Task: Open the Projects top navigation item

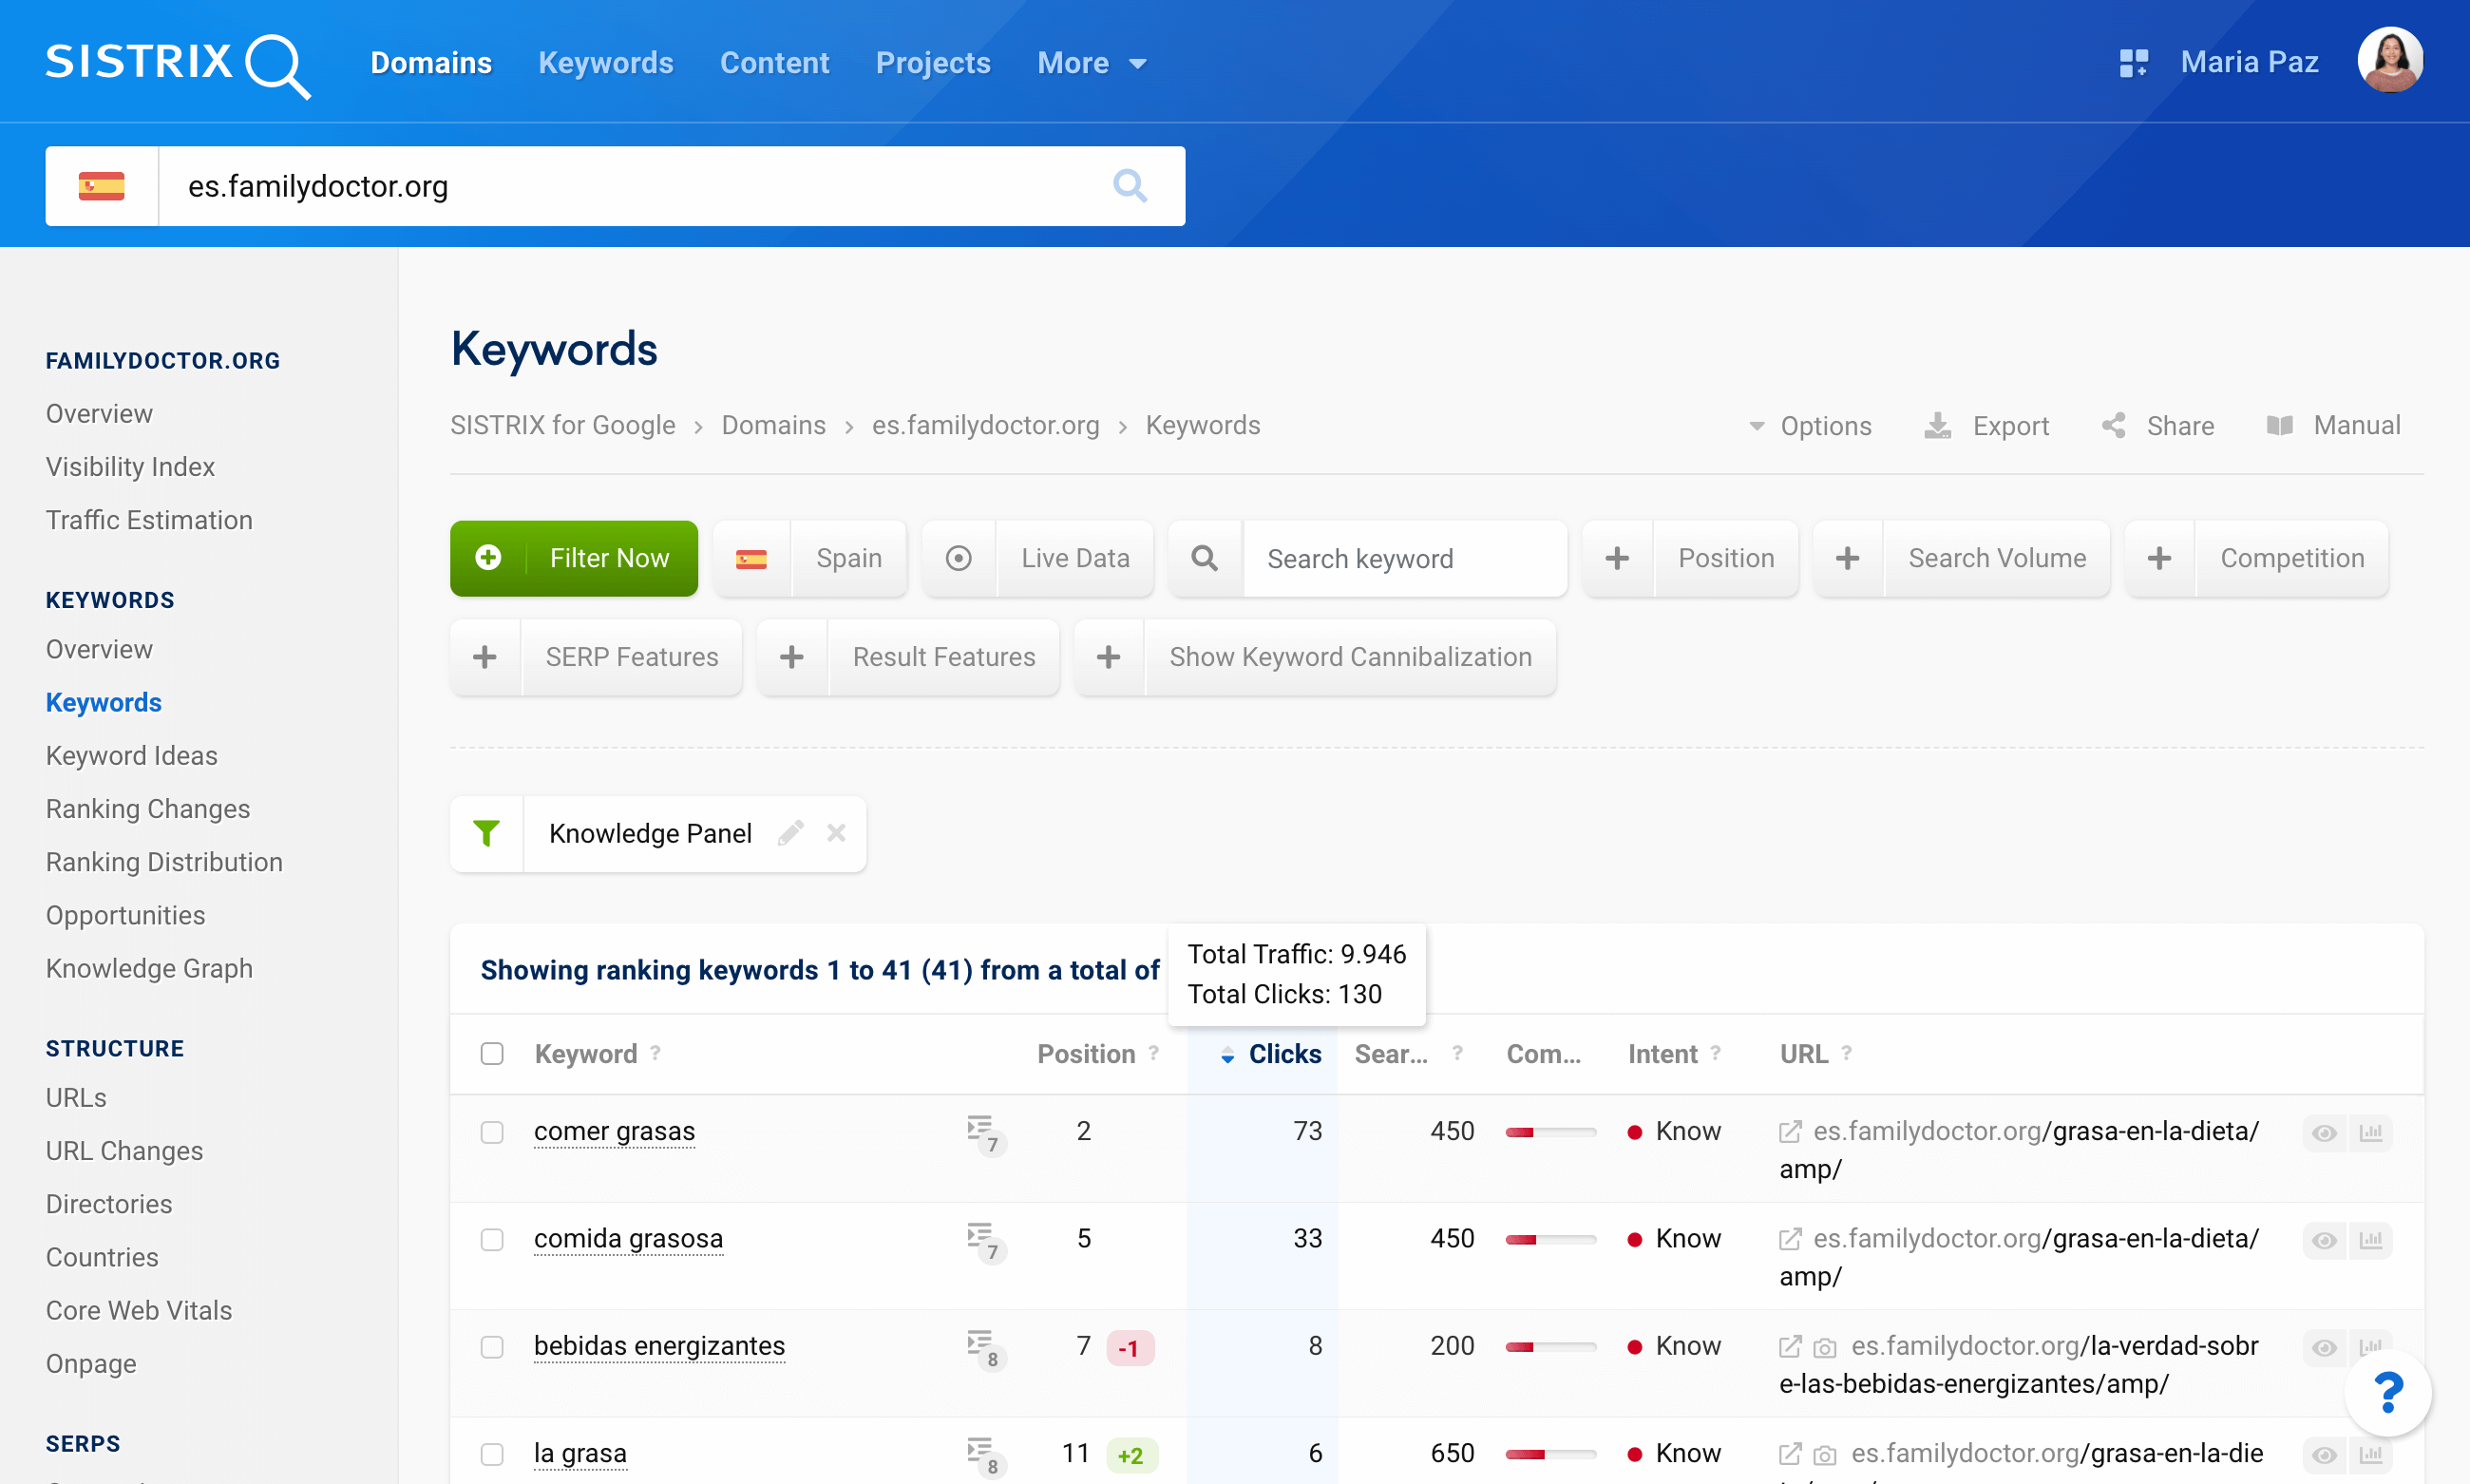Action: point(933,63)
